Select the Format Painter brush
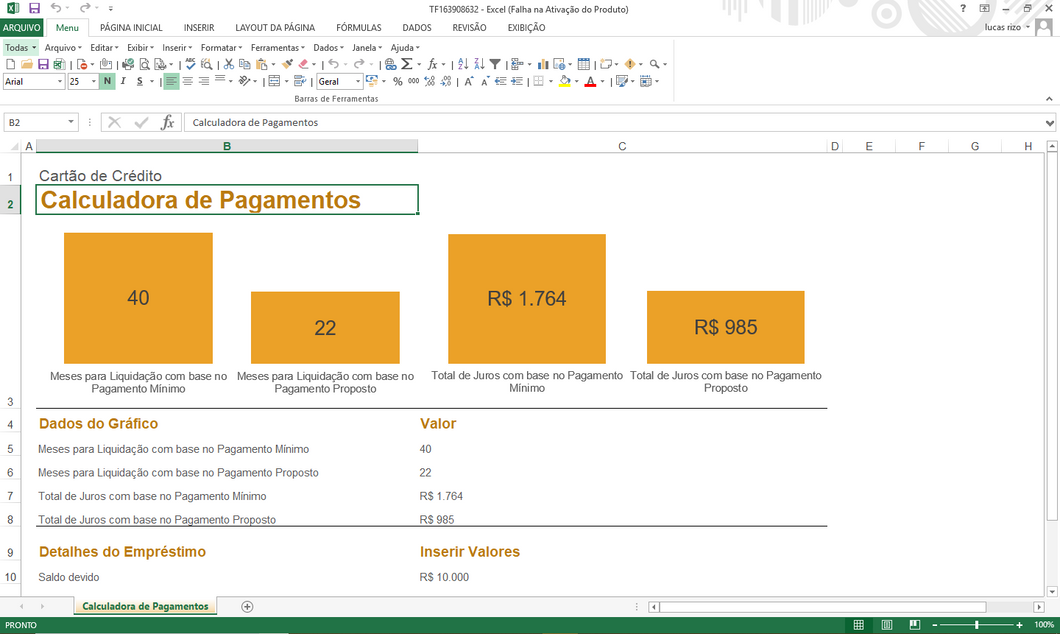The image size is (1060, 634). pos(287,64)
